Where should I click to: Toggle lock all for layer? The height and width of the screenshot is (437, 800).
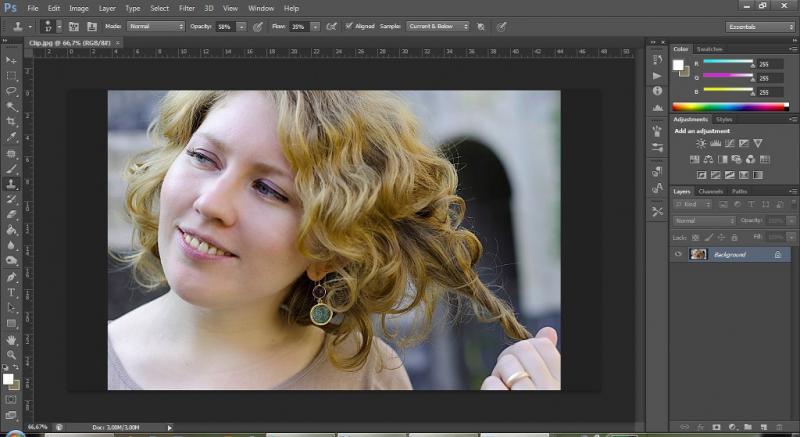tap(734, 238)
